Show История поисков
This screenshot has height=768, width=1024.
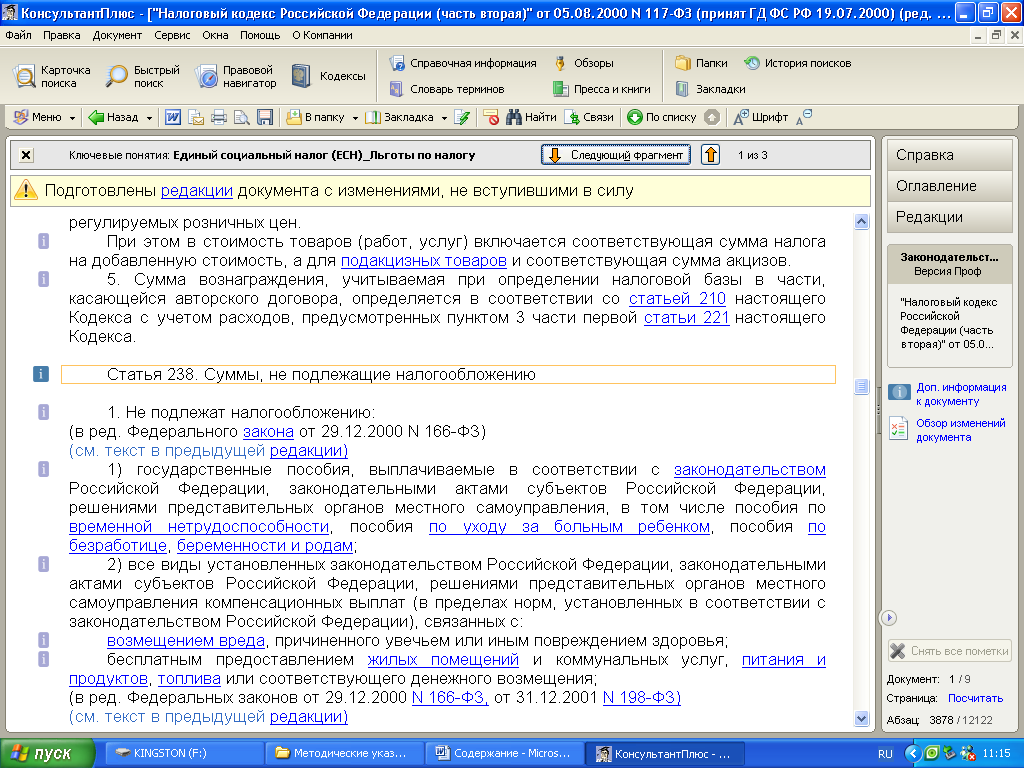[x=797, y=63]
